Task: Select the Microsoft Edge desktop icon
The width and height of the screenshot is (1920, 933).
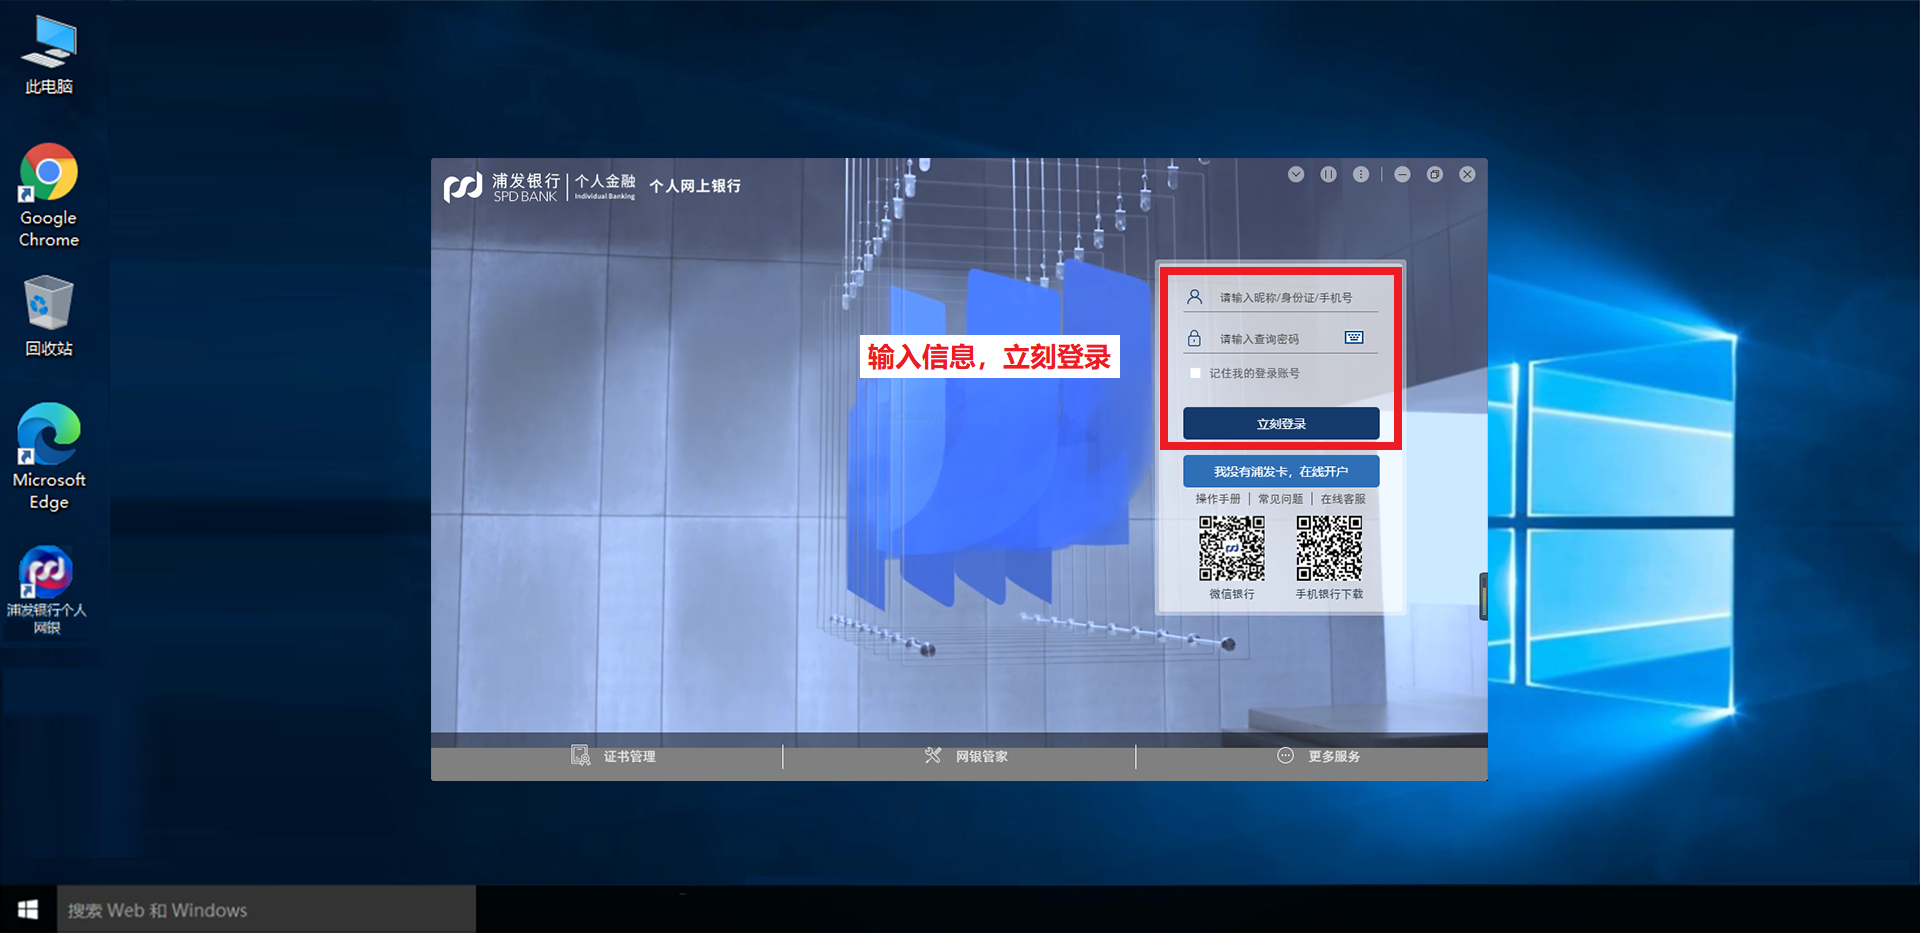Action: [x=48, y=457]
